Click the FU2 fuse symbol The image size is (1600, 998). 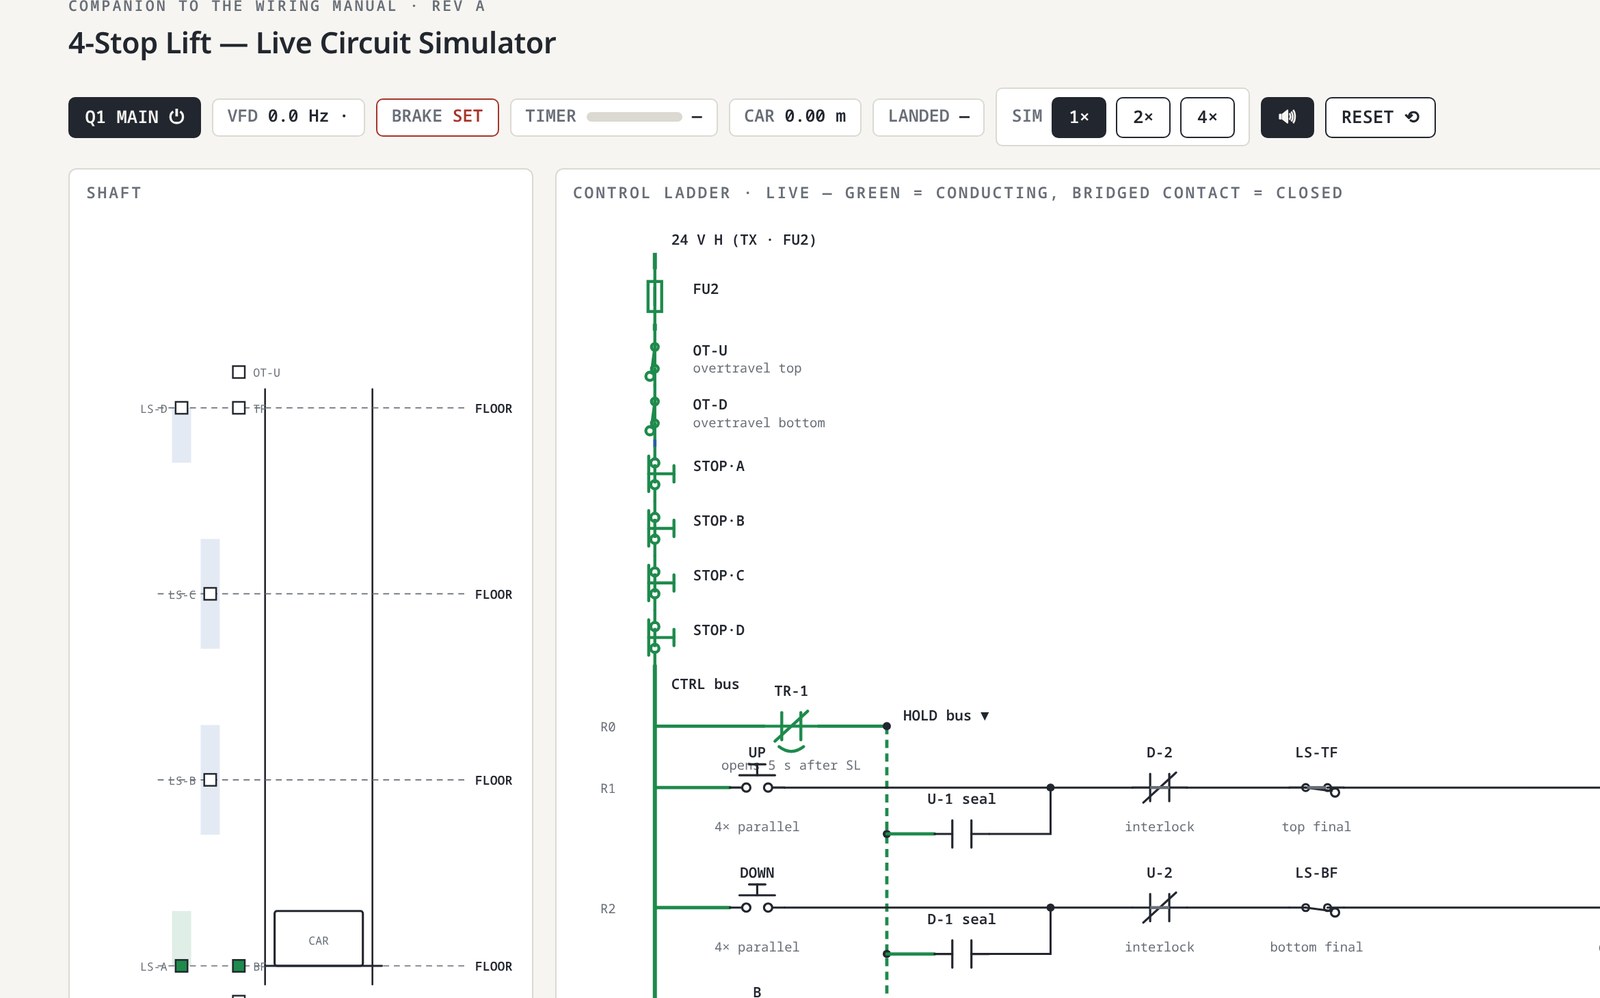pyautogui.click(x=655, y=296)
